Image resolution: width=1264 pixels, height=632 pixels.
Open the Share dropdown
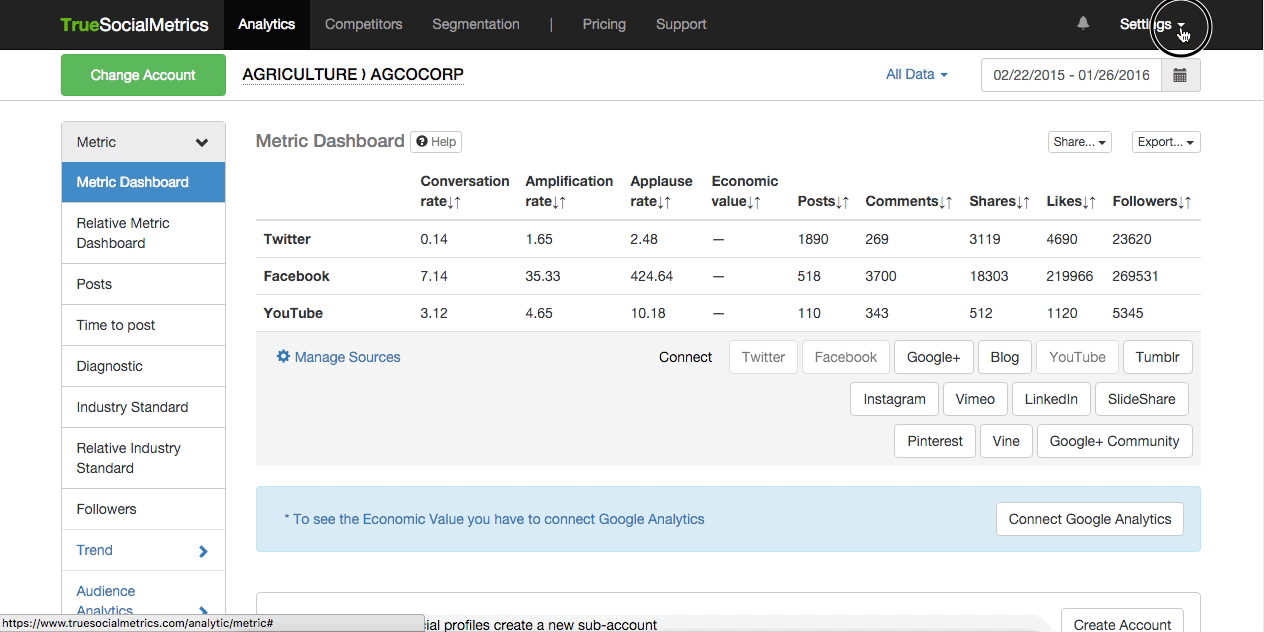(1080, 142)
